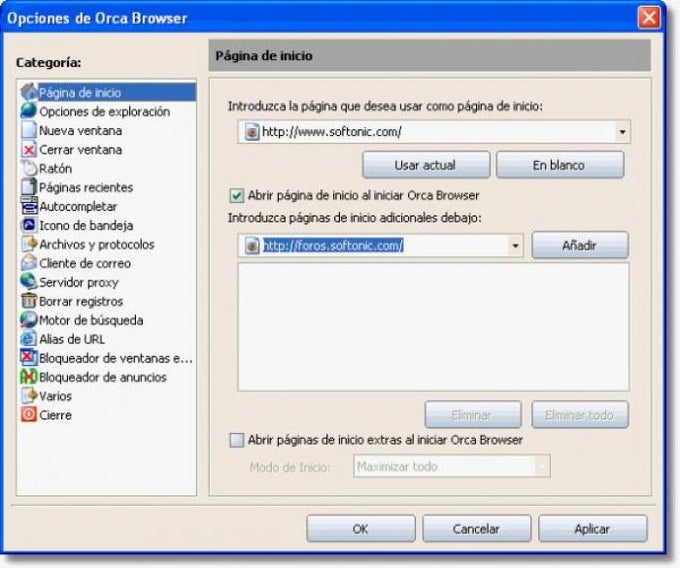Click the globe icon for Opciones de exploración
The image size is (680, 568).
click(29, 111)
